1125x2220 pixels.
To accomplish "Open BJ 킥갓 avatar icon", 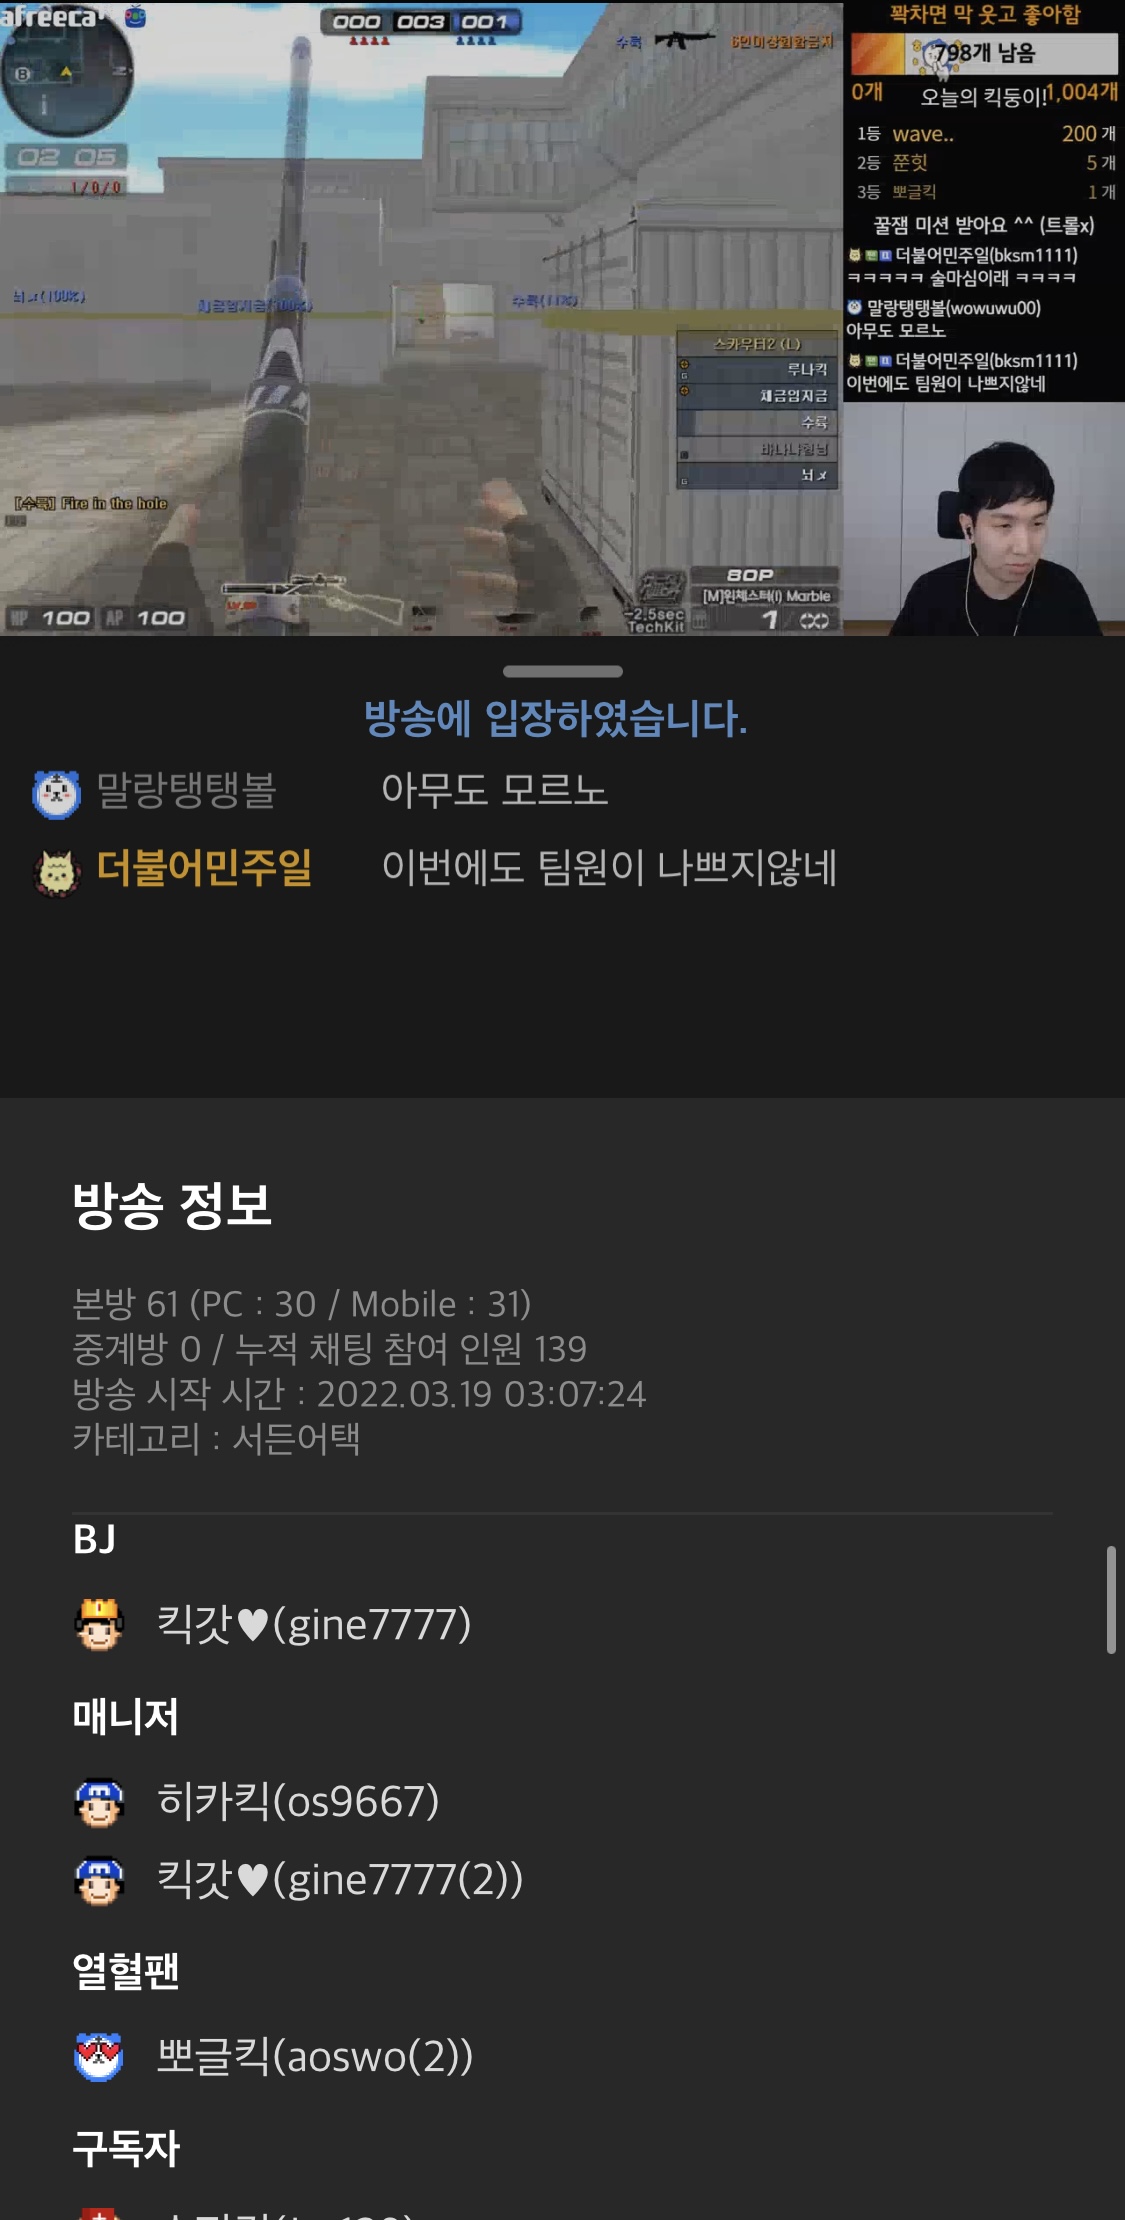I will 99,1624.
